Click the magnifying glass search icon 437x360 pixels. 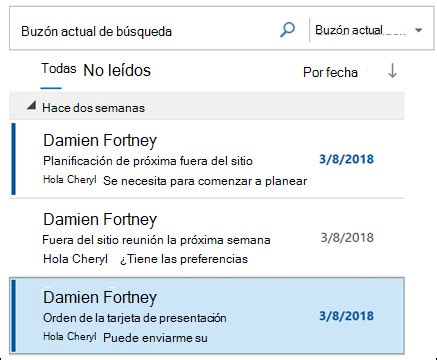click(287, 30)
